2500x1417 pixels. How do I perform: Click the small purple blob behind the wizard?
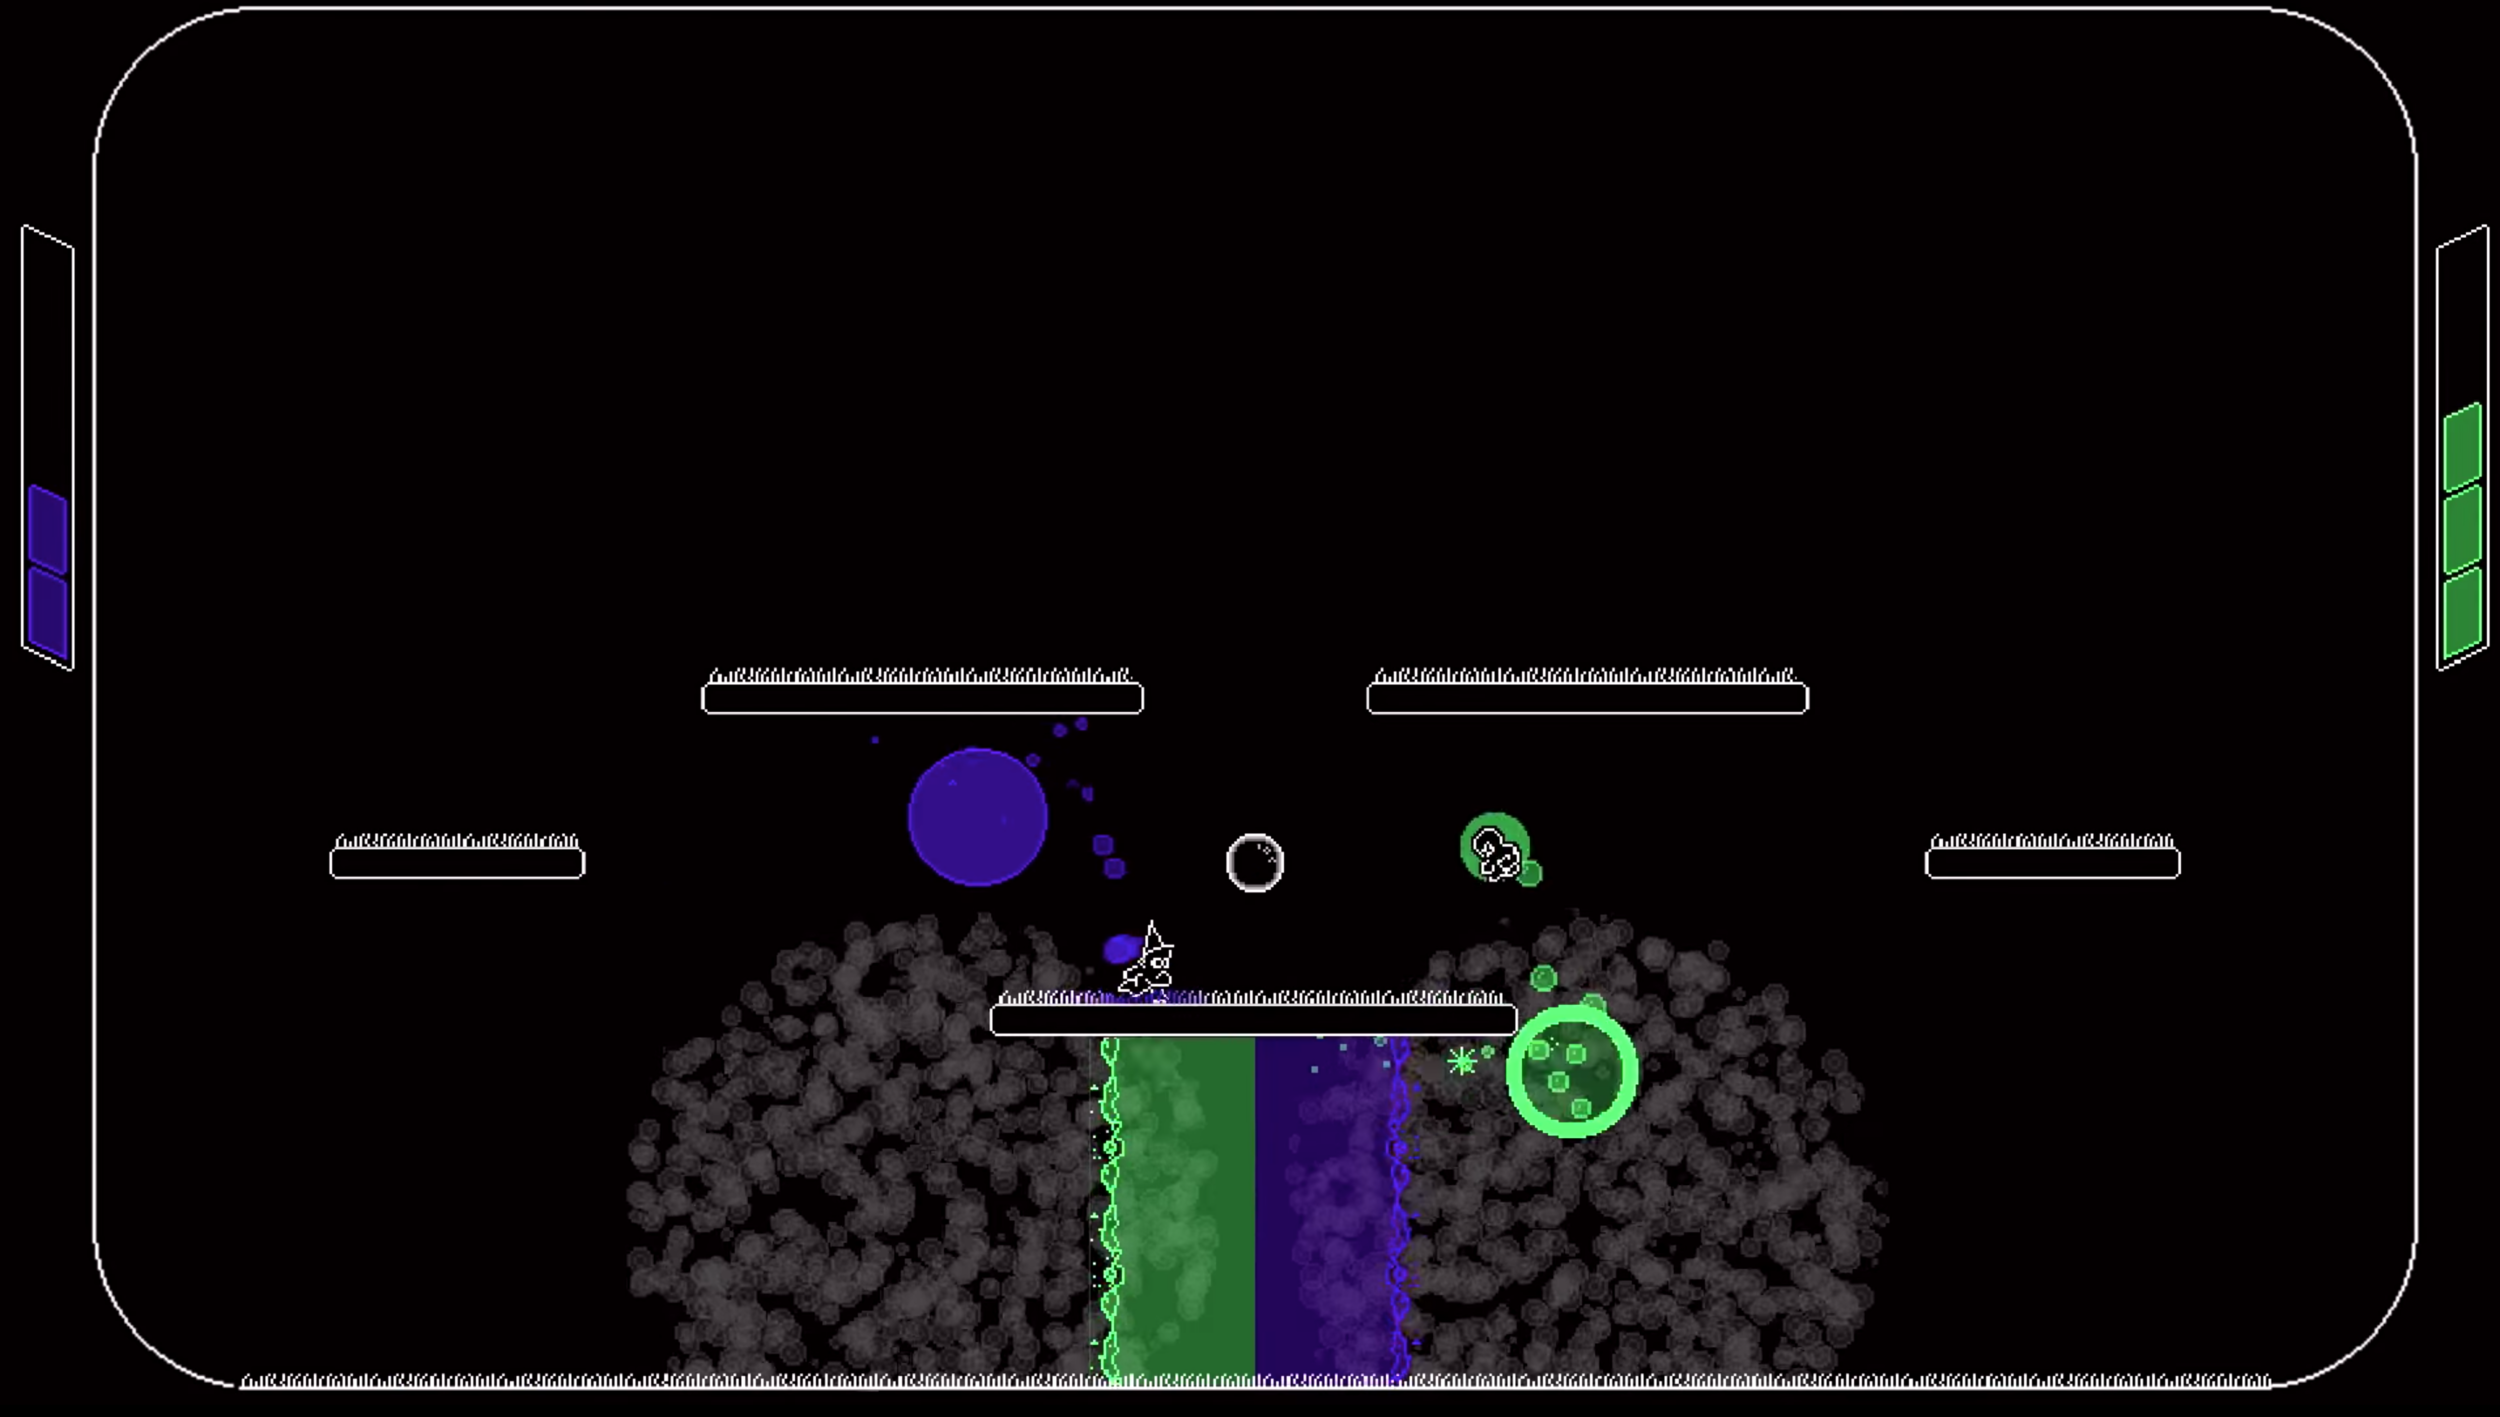click(x=1120, y=948)
